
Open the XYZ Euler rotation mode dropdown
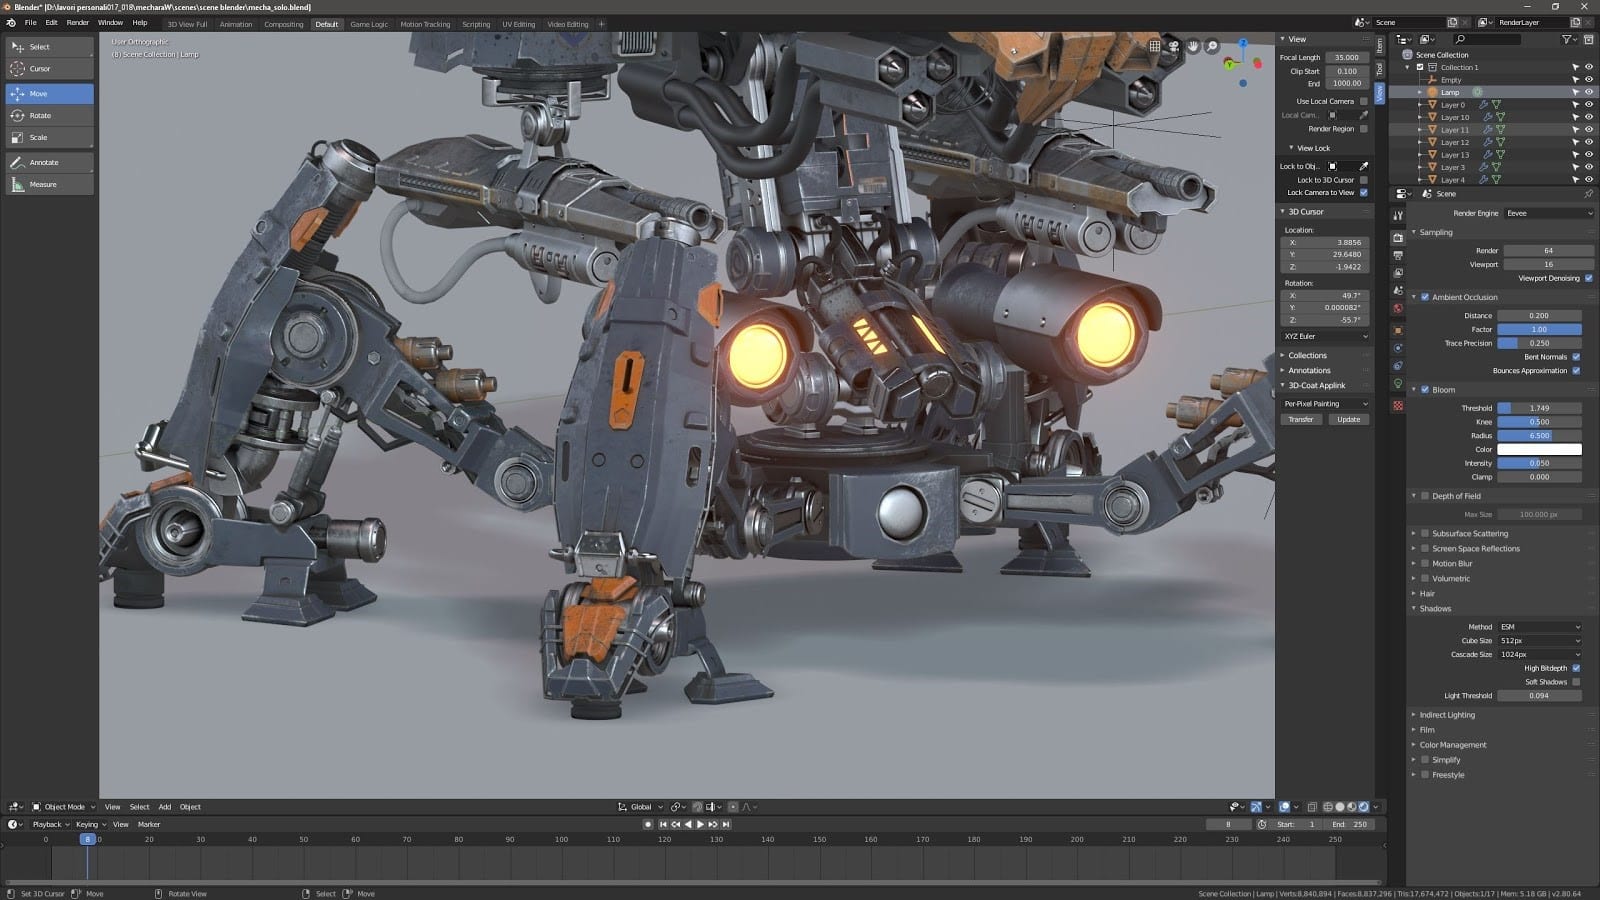tap(1326, 336)
